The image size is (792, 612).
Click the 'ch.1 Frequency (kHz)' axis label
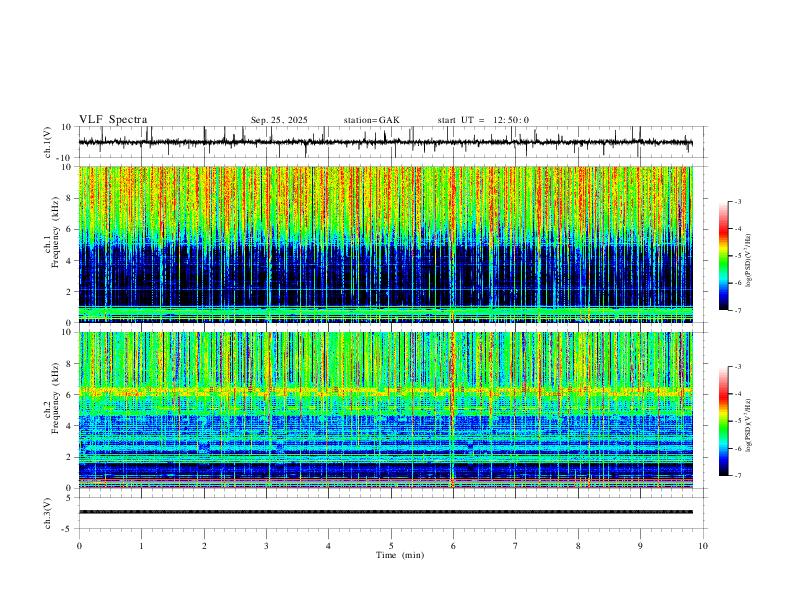[51, 231]
